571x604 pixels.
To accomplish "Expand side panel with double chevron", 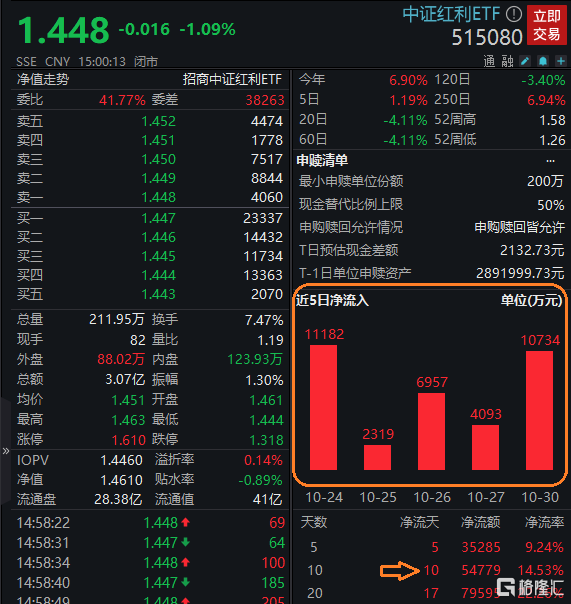I will tap(5, 451).
